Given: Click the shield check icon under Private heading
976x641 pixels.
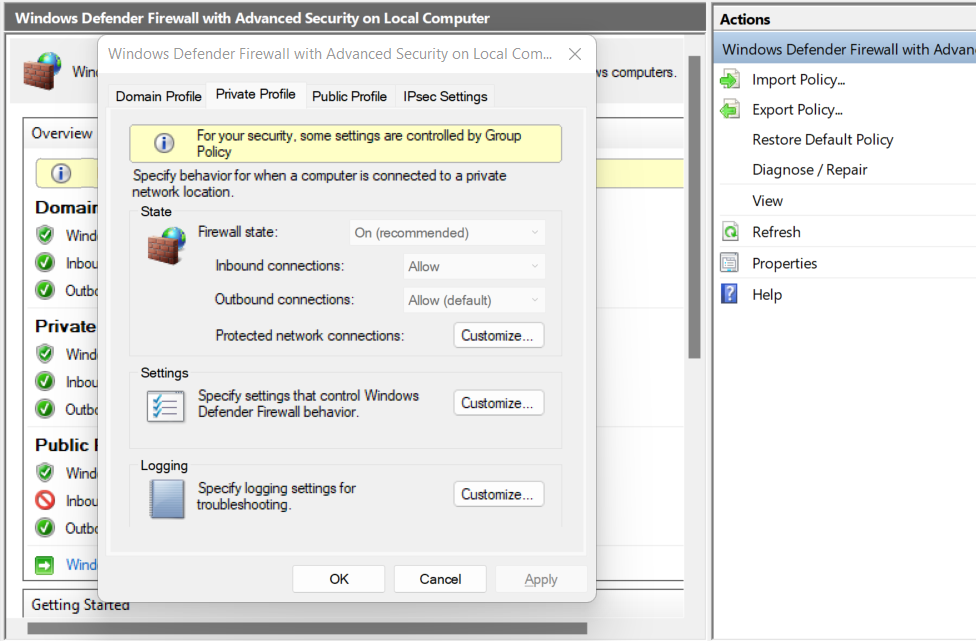Looking at the screenshot, I should 45,354.
